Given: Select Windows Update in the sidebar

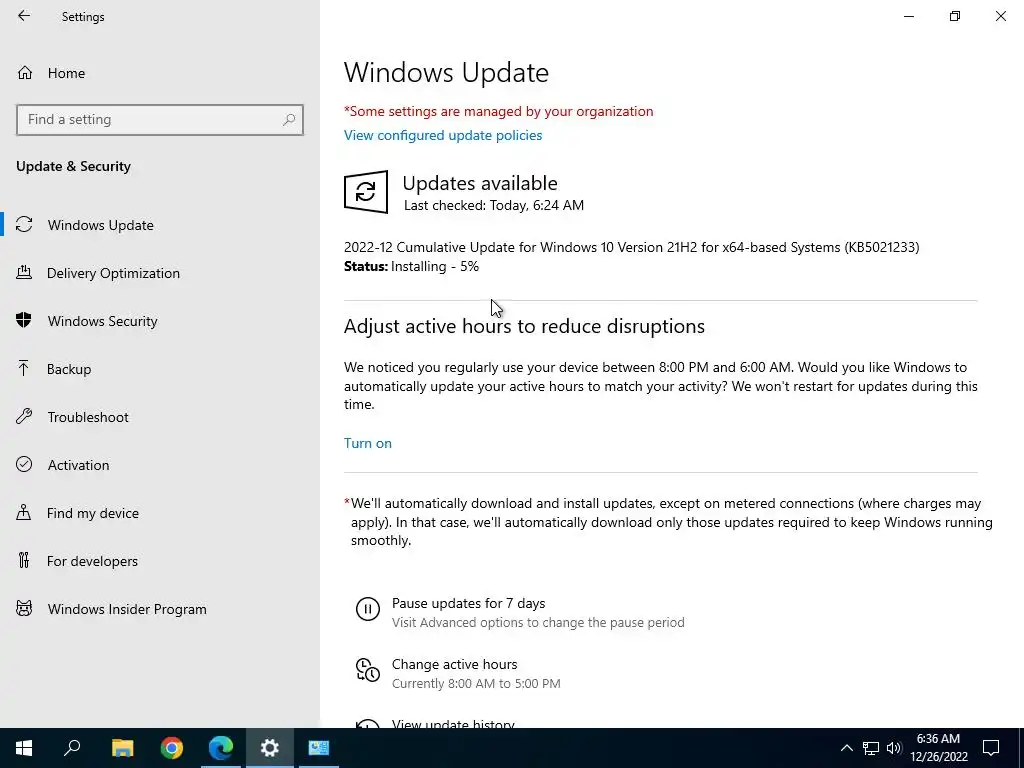Looking at the screenshot, I should tap(160, 225).
